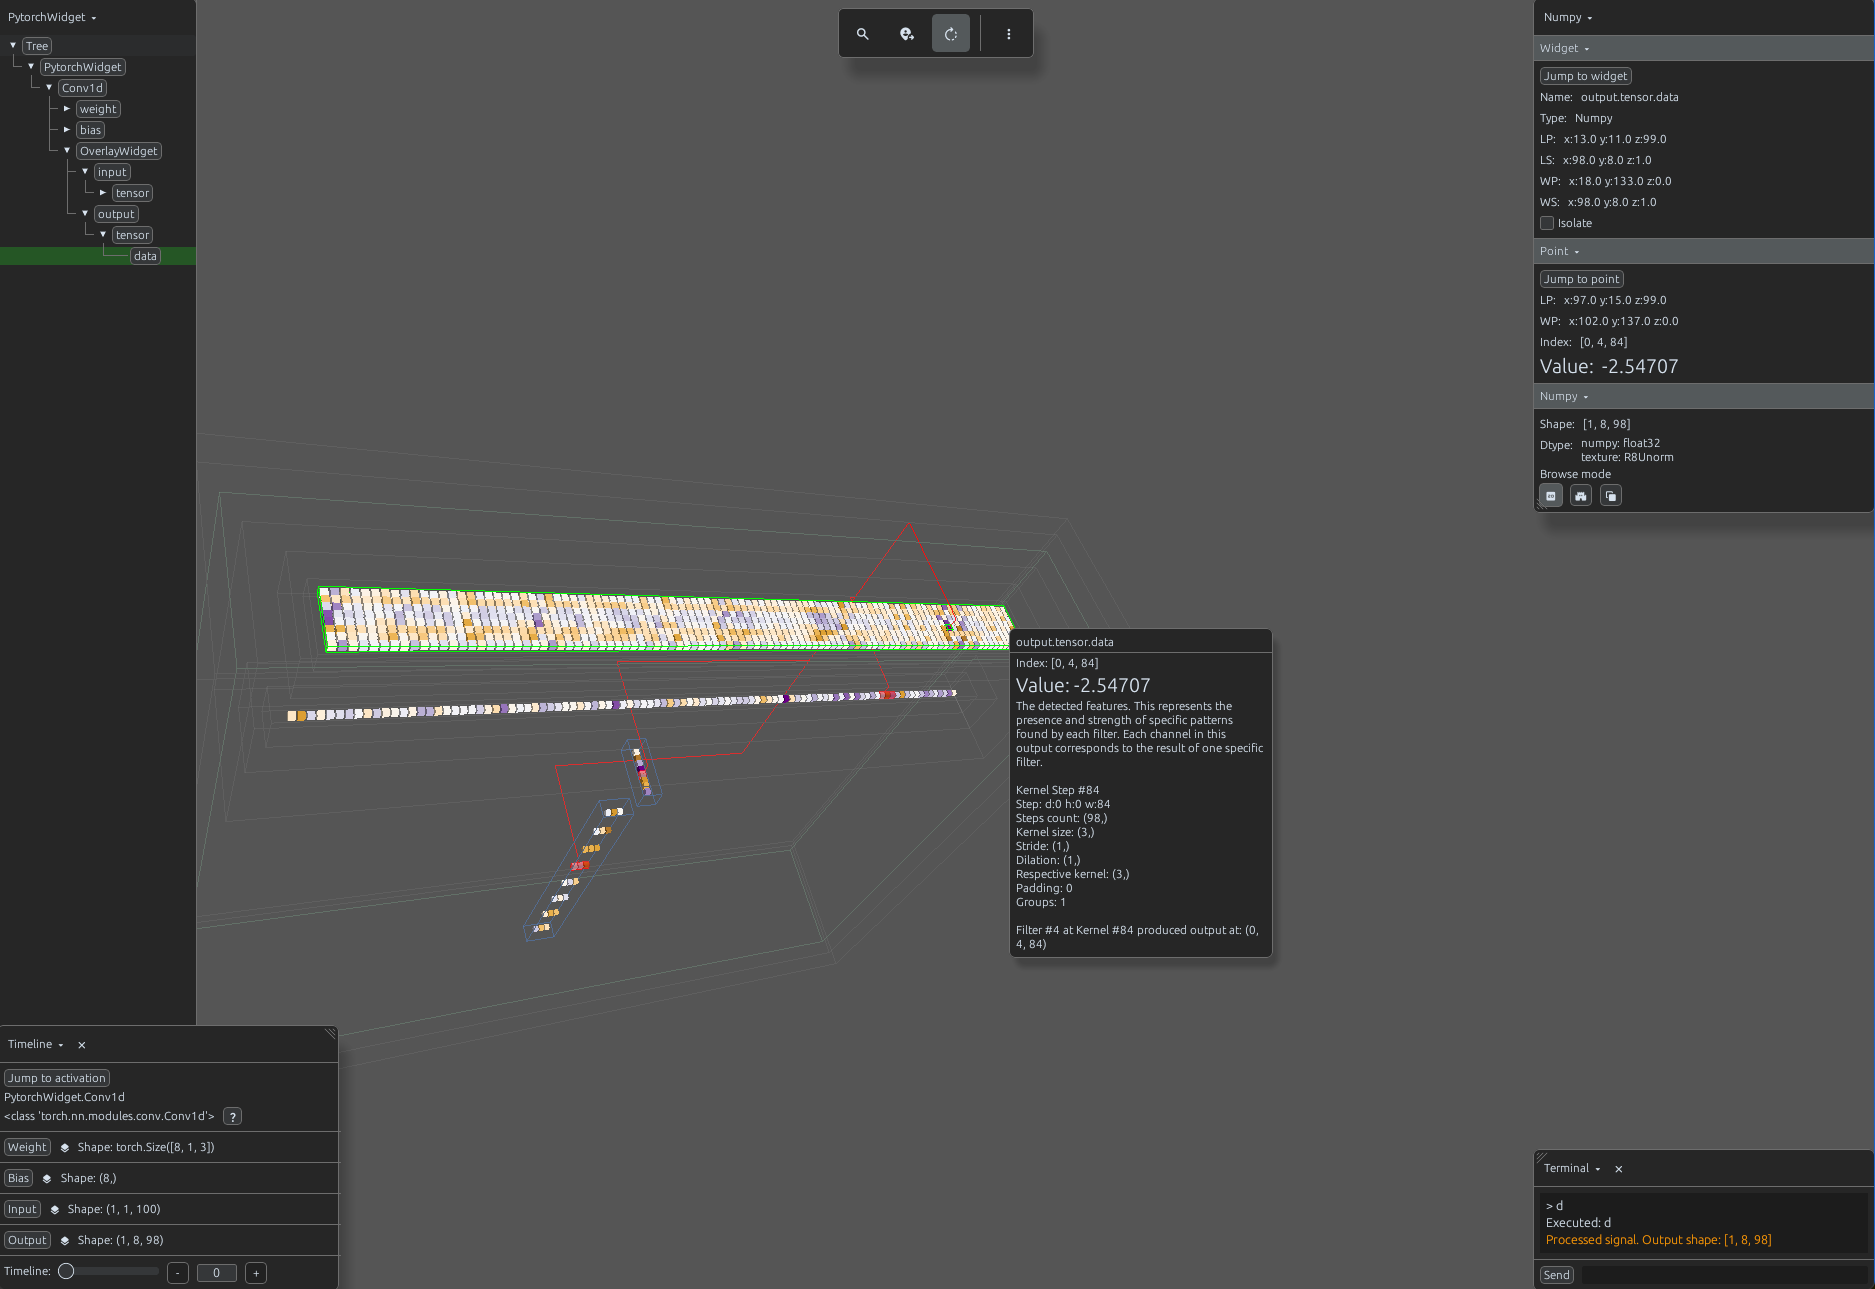Screen dimensions: 1875x1289
Task: Click the layers icon next to Weight shape
Action: click(65, 1148)
